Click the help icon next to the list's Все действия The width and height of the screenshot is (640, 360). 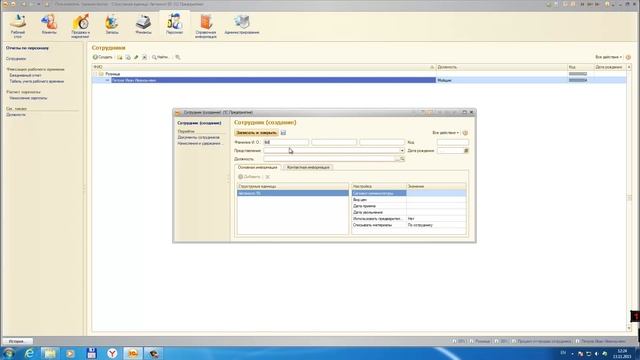click(x=628, y=57)
